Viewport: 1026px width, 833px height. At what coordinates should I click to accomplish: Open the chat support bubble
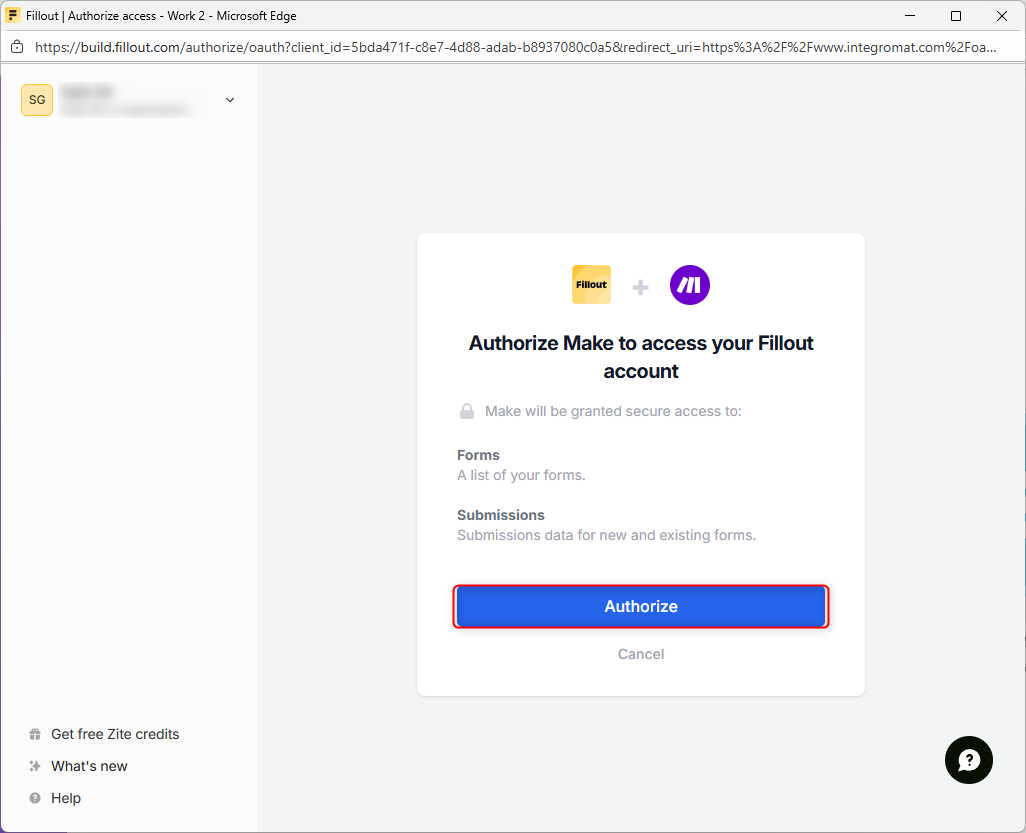coord(969,760)
